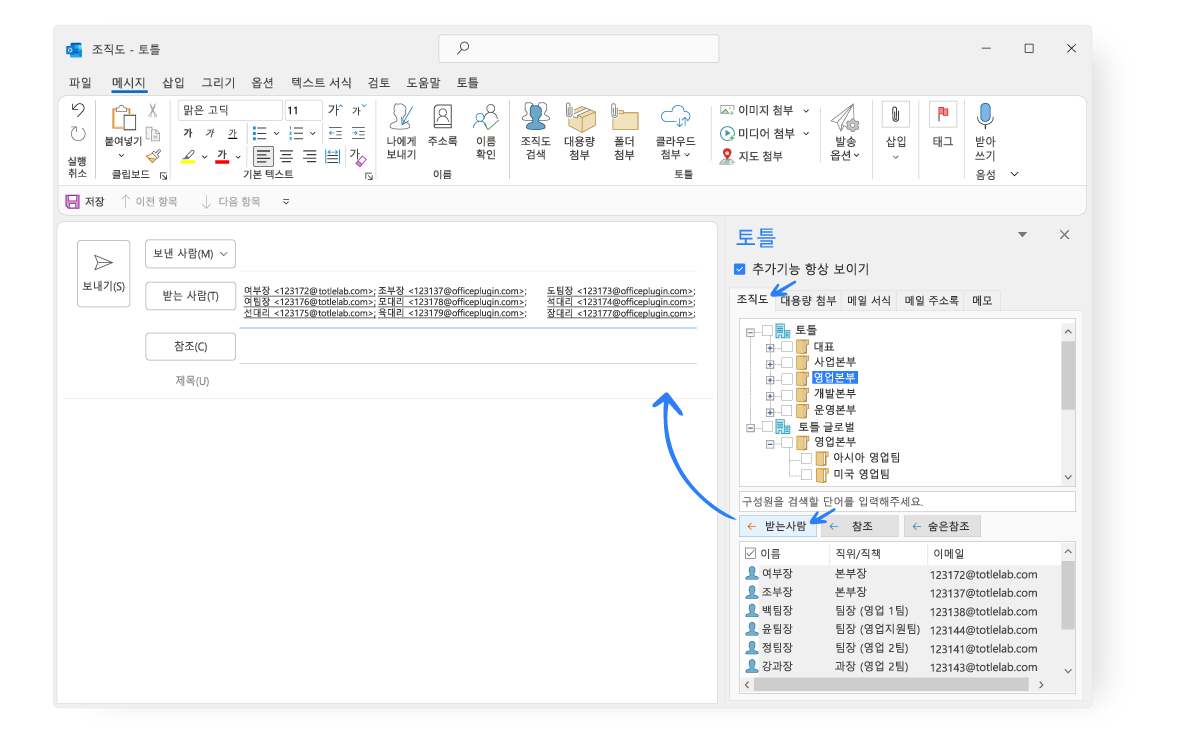Toggle bold text formatting

click(188, 133)
